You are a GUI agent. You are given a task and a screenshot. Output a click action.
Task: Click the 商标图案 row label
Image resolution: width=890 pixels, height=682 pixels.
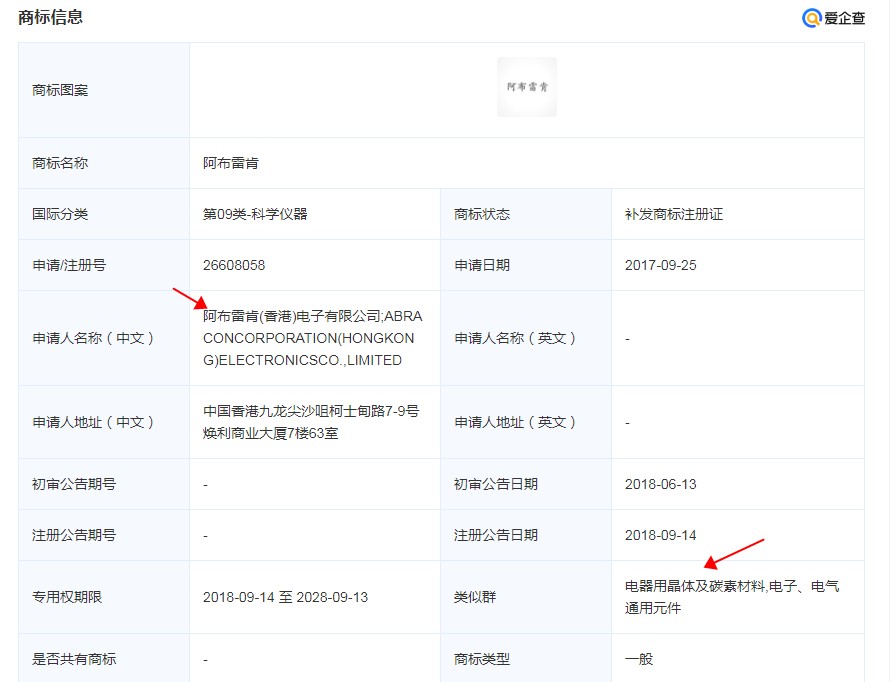[x=60, y=90]
